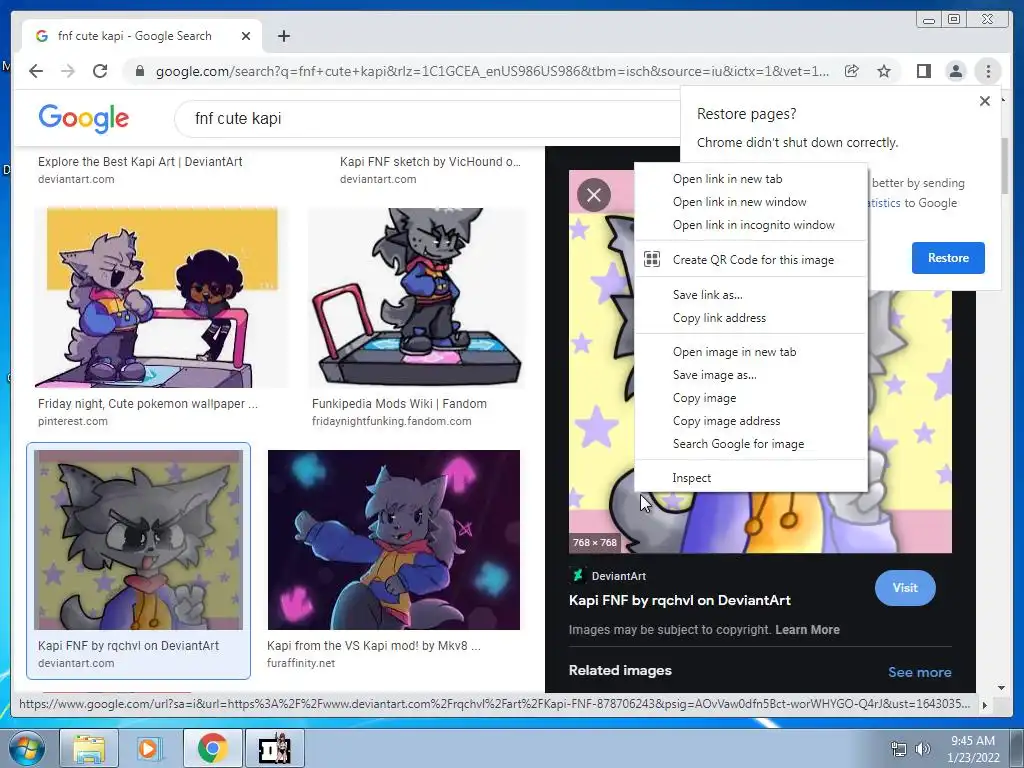Screen dimensions: 1024x768
Task: Open File Explorer from taskbar
Action: click(x=89, y=748)
